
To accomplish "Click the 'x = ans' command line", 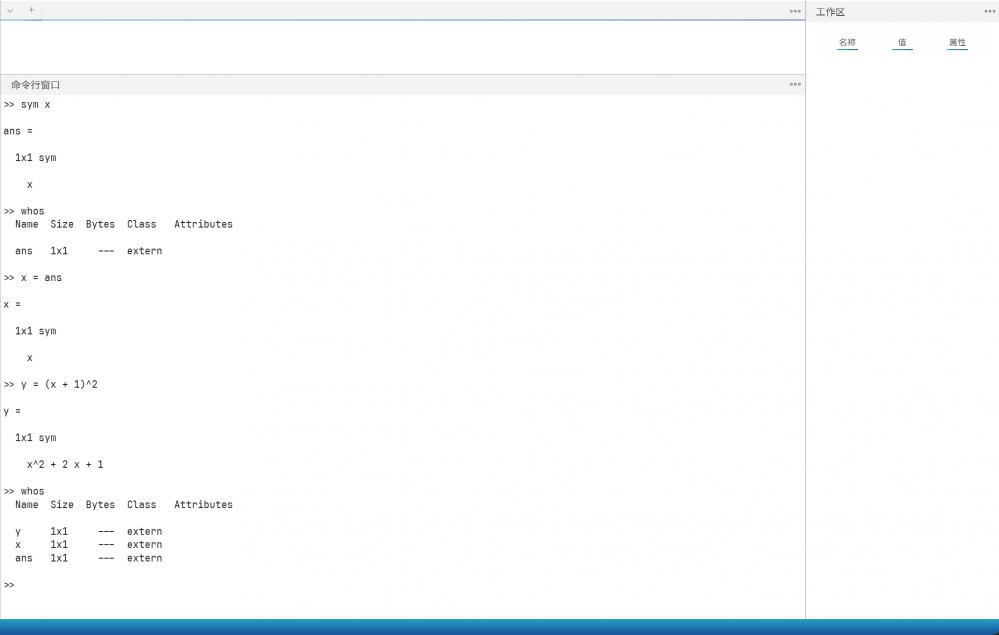I will pyautogui.click(x=41, y=278).
